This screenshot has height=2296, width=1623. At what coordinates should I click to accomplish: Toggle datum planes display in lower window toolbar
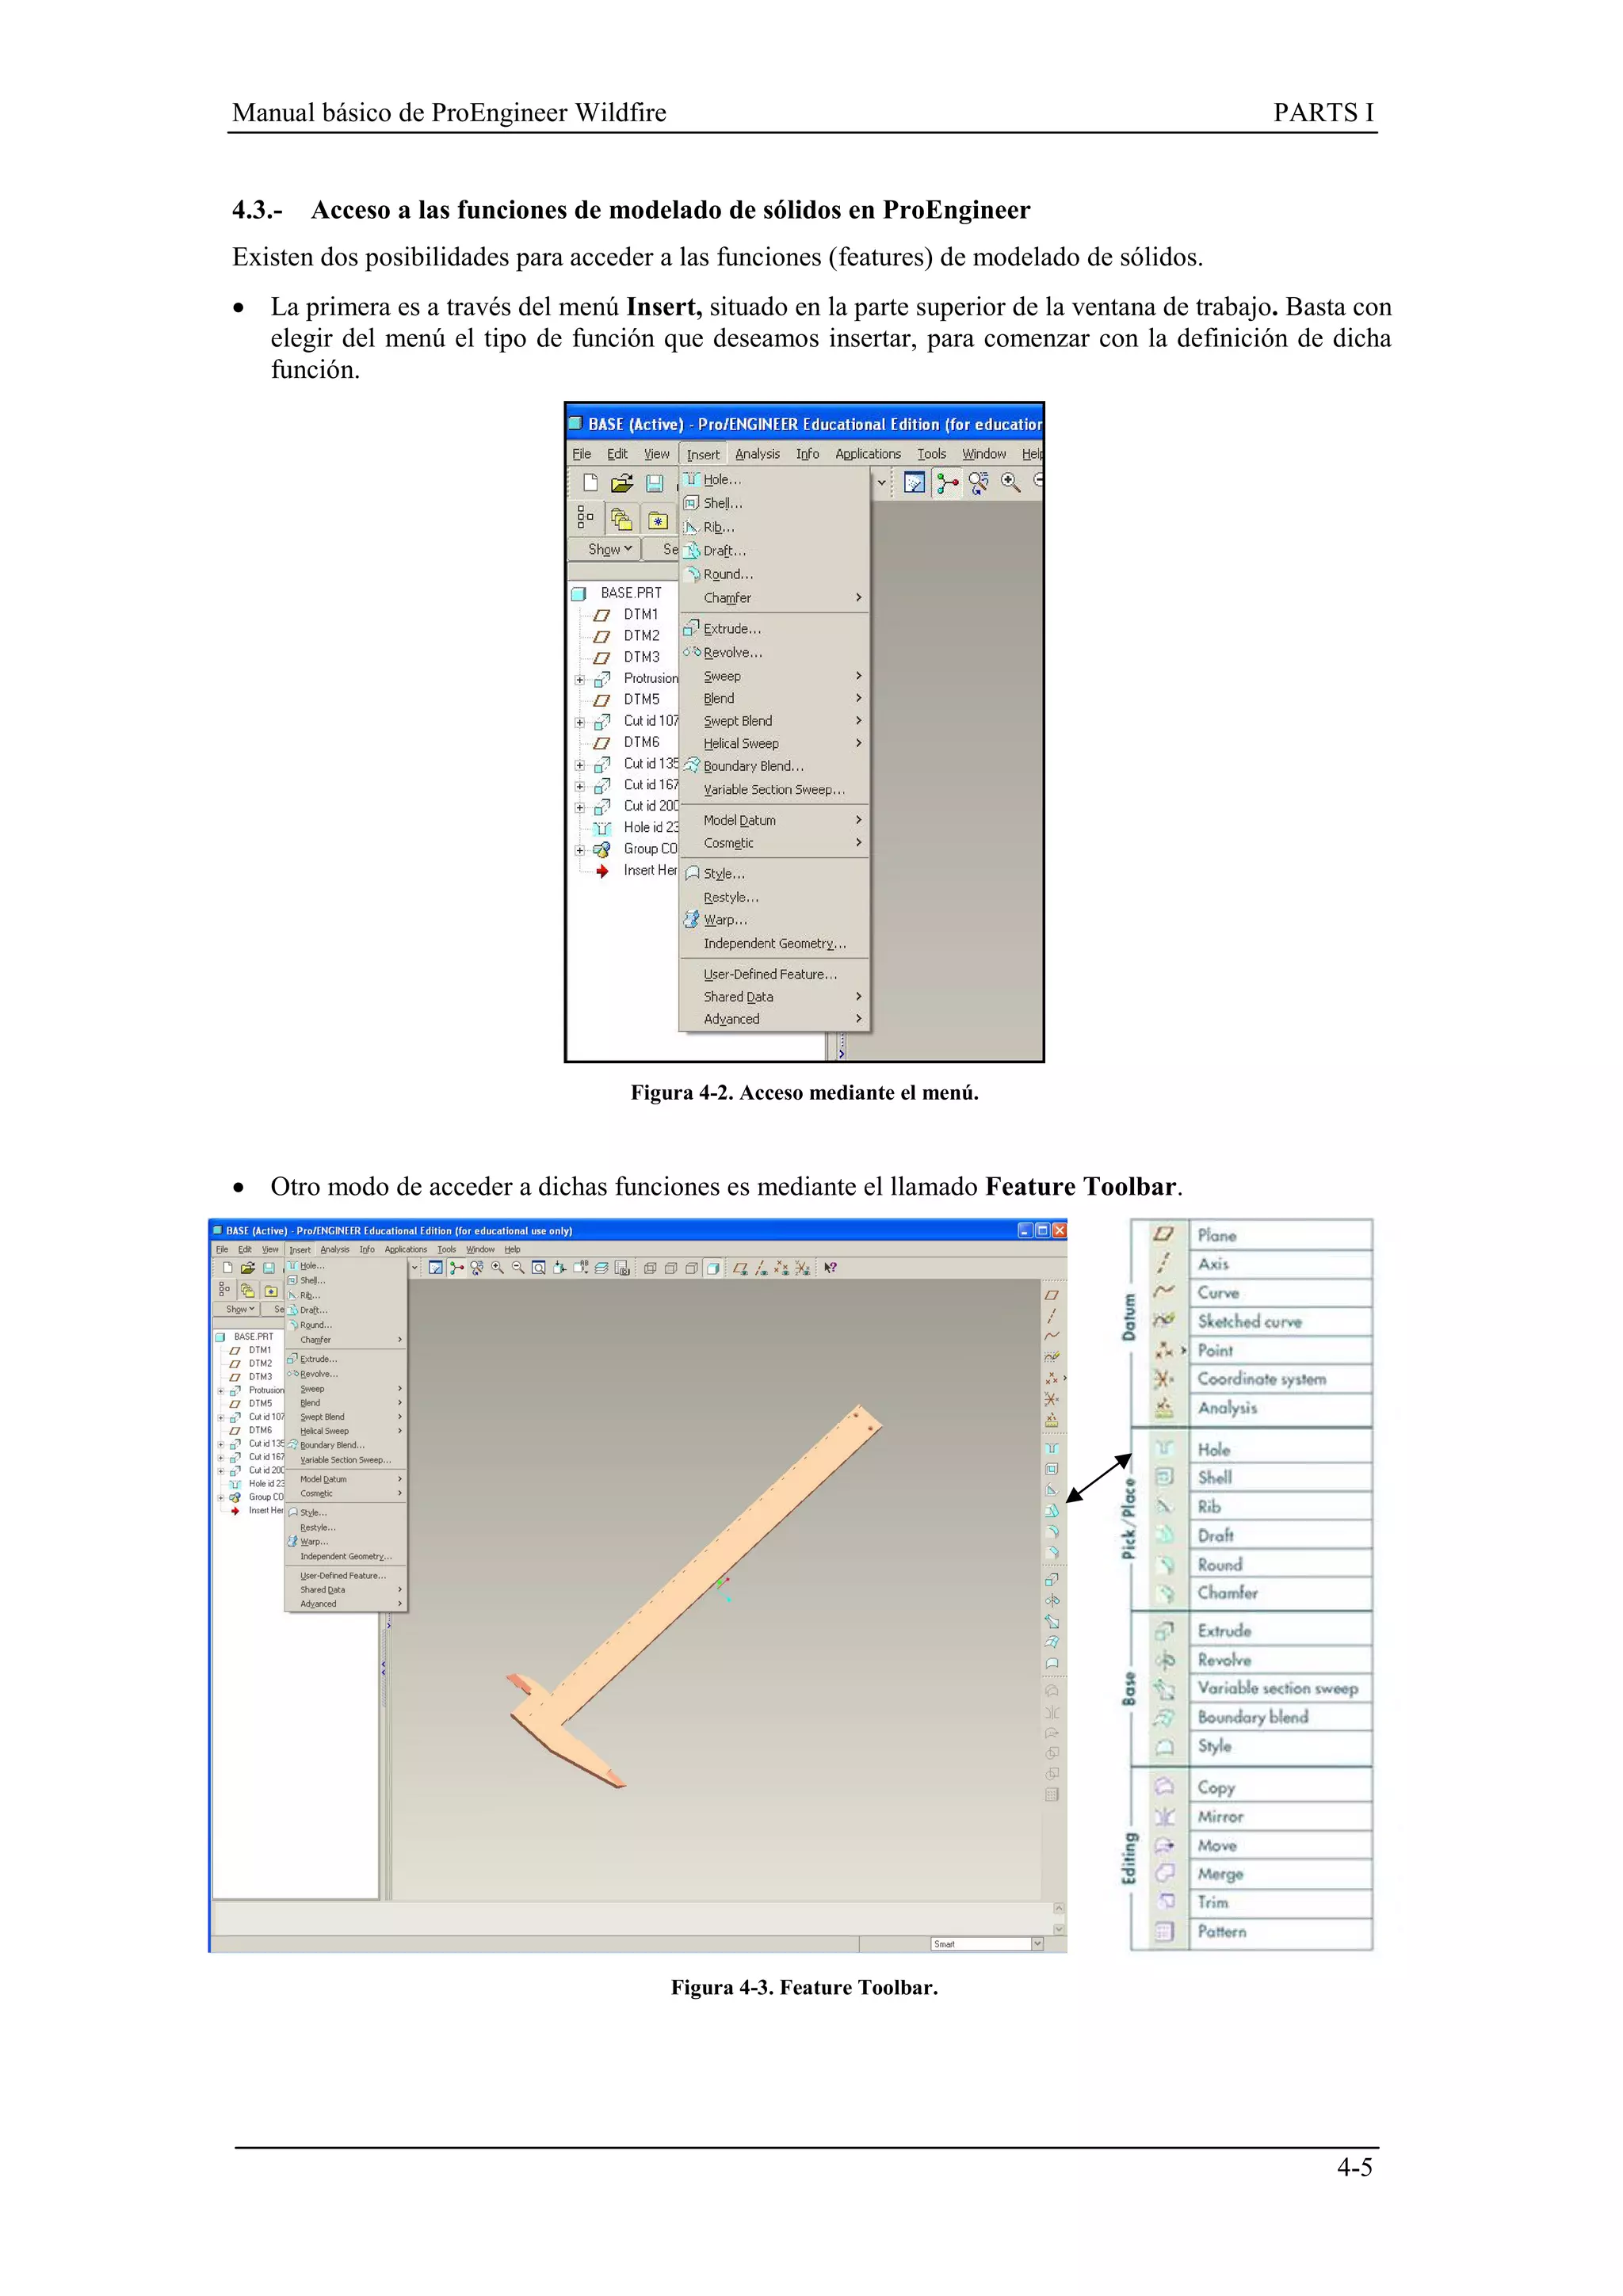[741, 1268]
